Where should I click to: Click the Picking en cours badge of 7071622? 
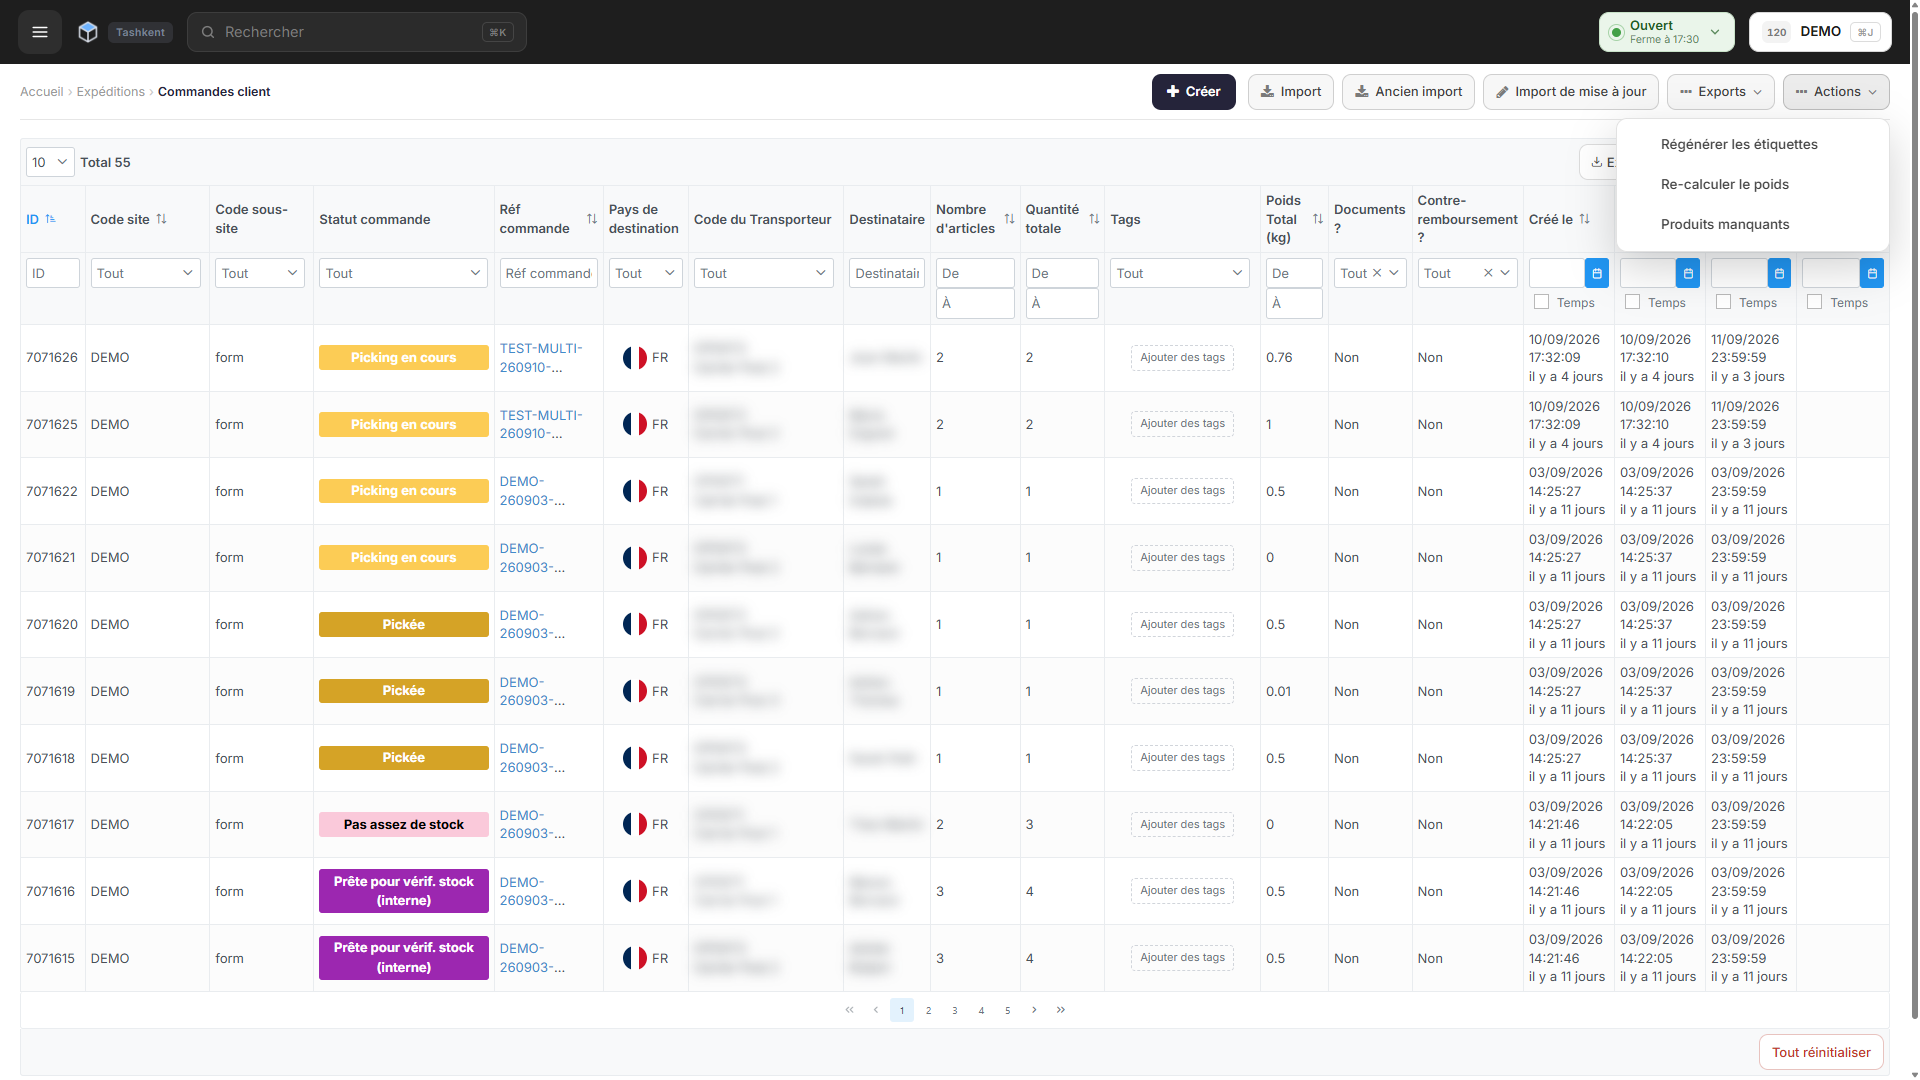pos(403,491)
